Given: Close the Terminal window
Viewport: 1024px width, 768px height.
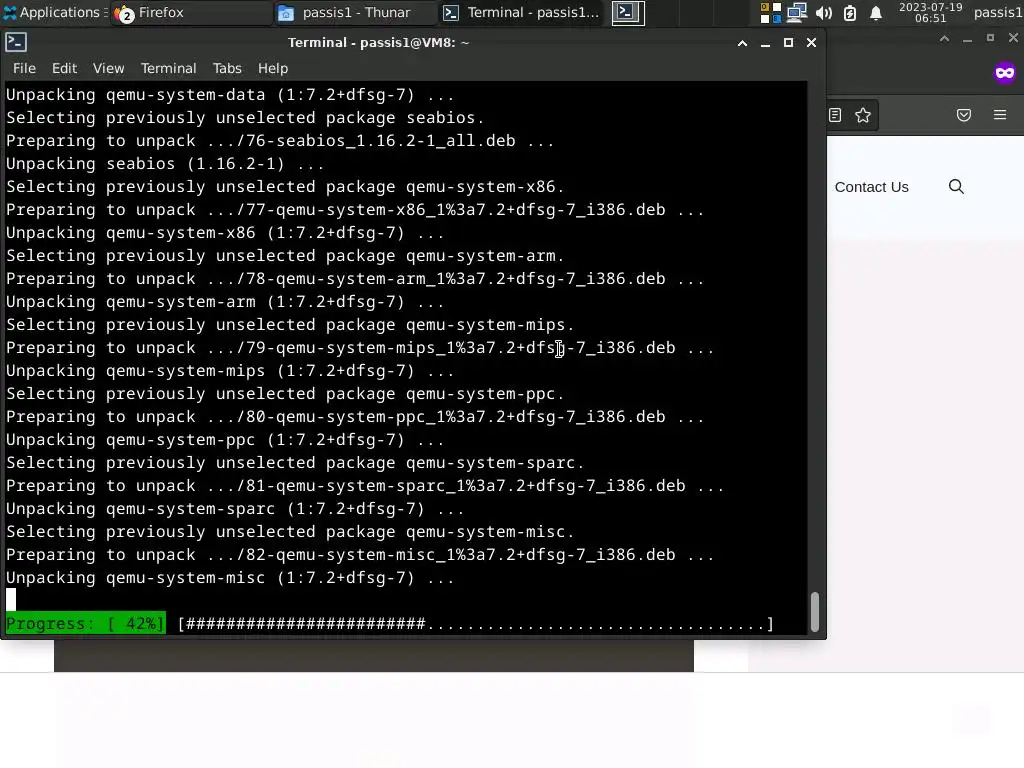Looking at the screenshot, I should coord(811,43).
